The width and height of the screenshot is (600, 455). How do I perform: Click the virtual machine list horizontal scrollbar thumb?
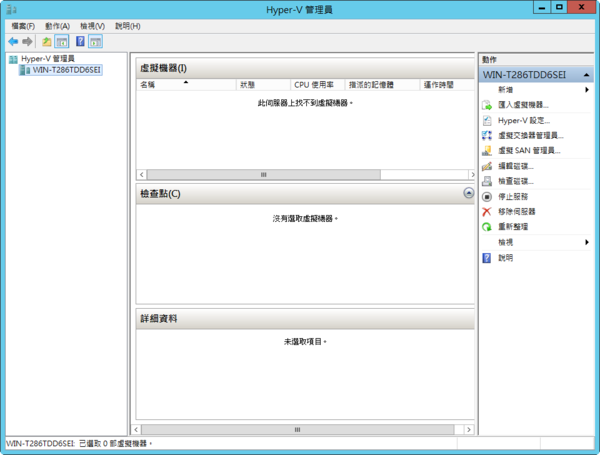(264, 174)
